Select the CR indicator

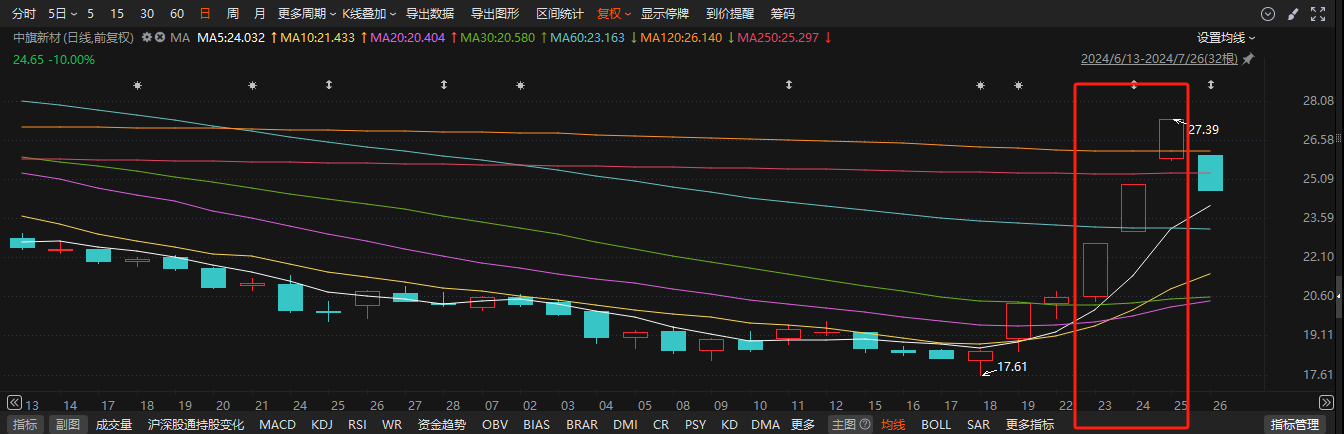coord(661,424)
